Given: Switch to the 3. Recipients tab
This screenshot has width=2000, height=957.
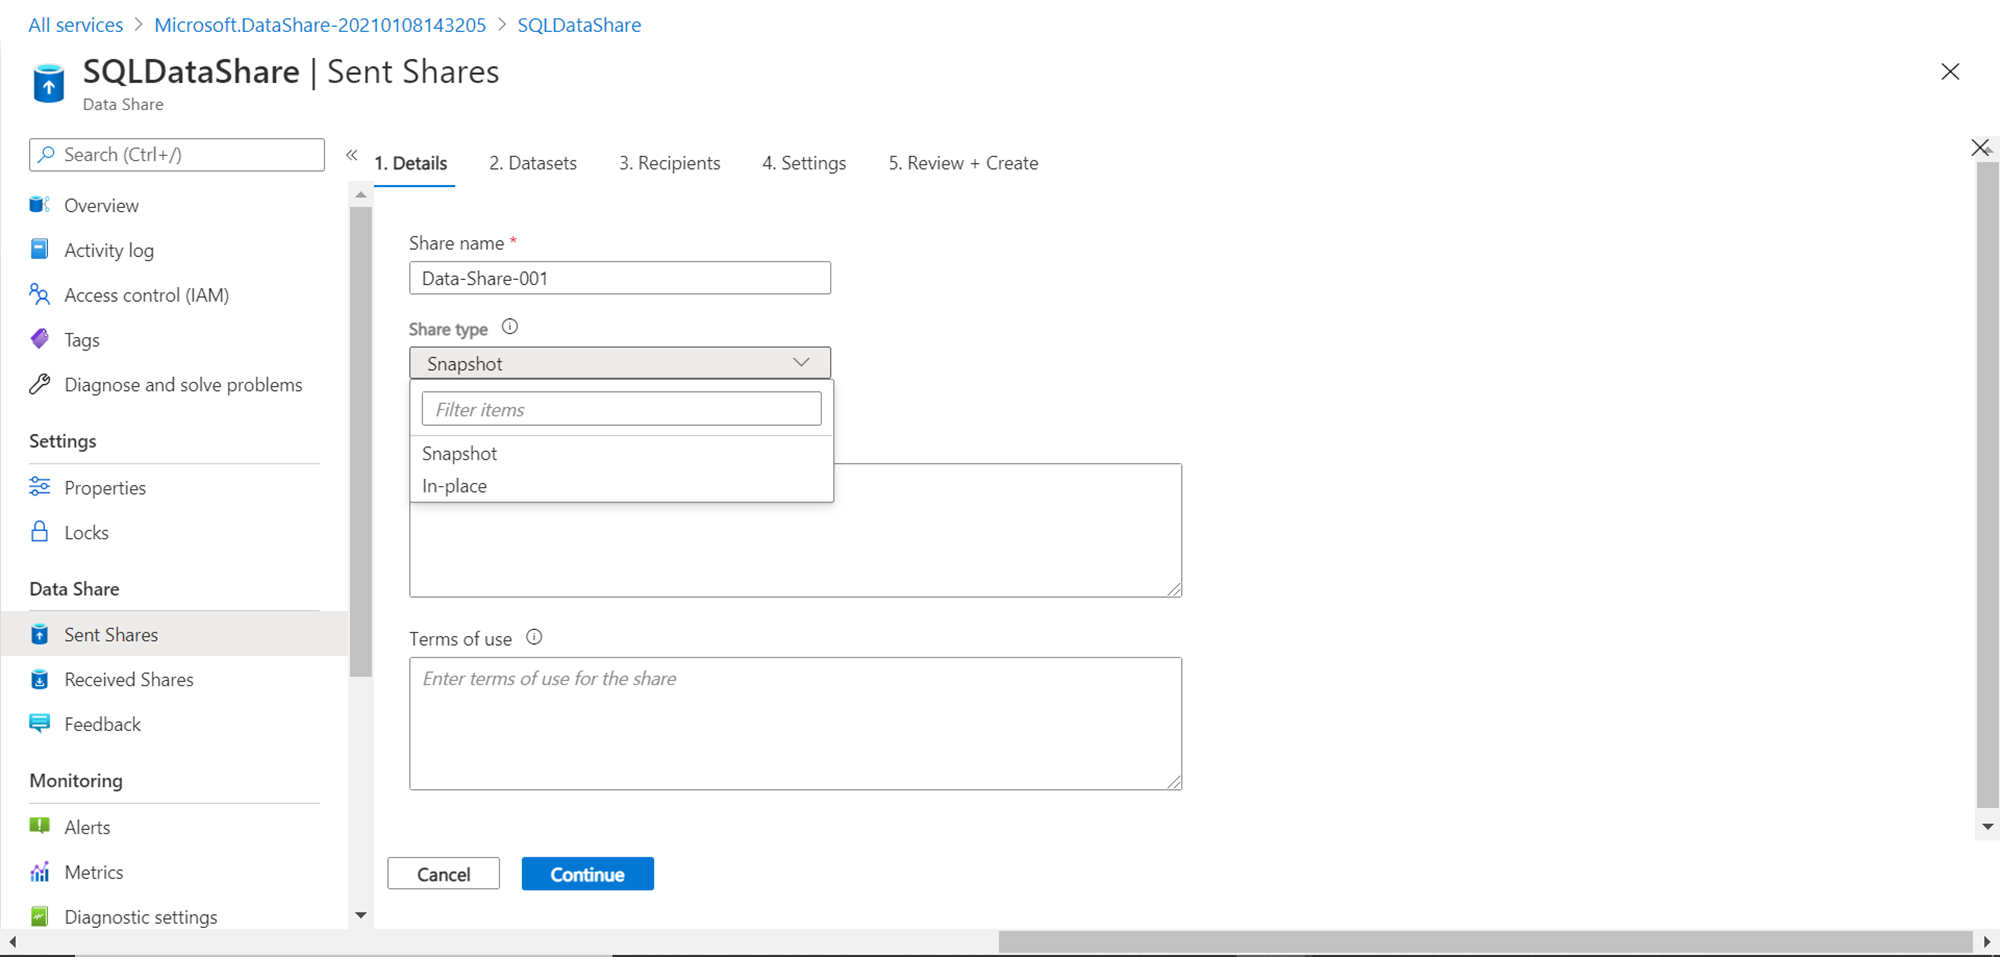Looking at the screenshot, I should click(x=670, y=163).
